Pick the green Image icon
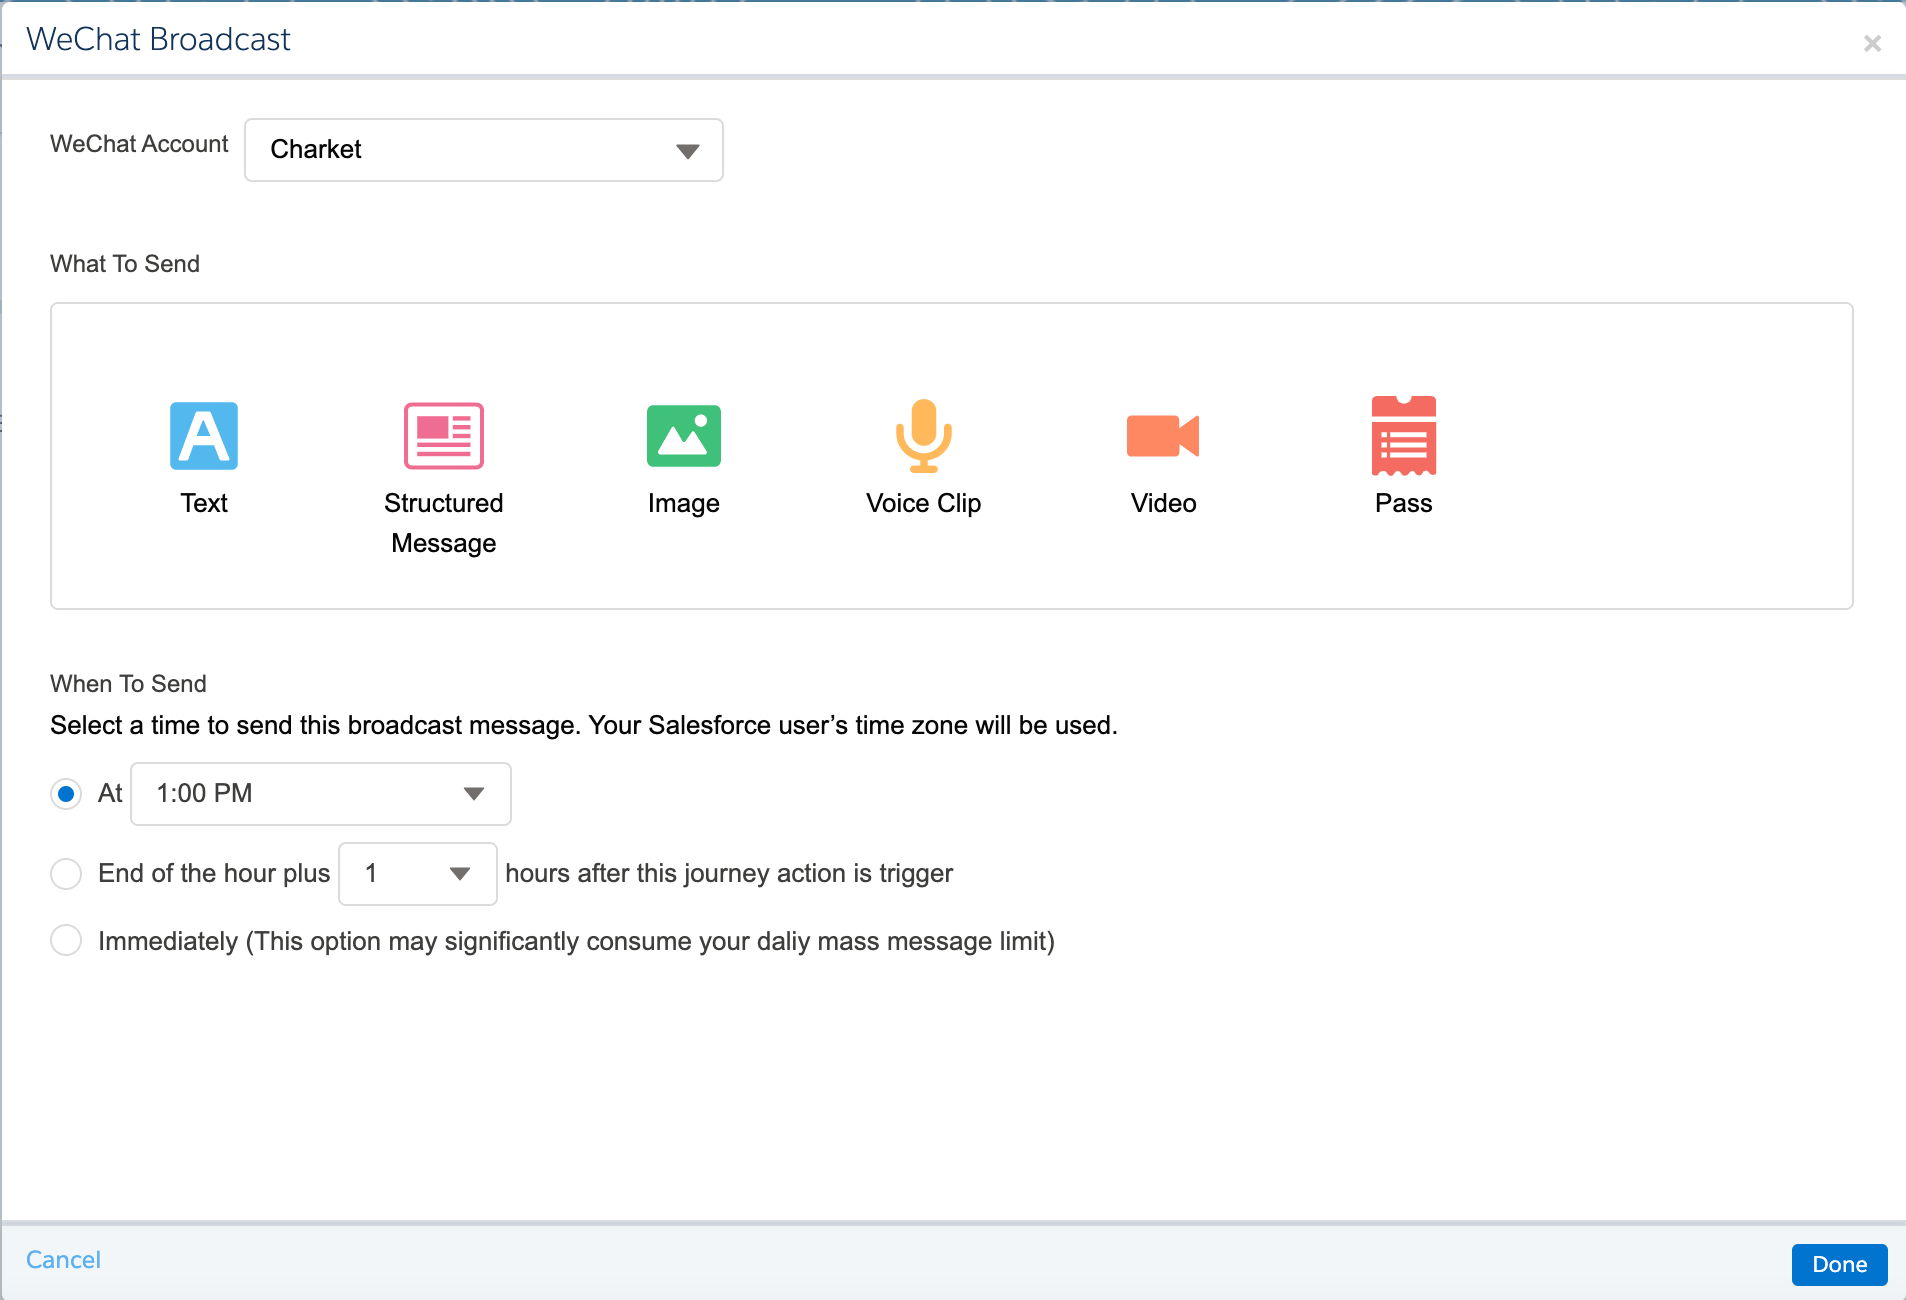The image size is (1906, 1300). [683, 436]
